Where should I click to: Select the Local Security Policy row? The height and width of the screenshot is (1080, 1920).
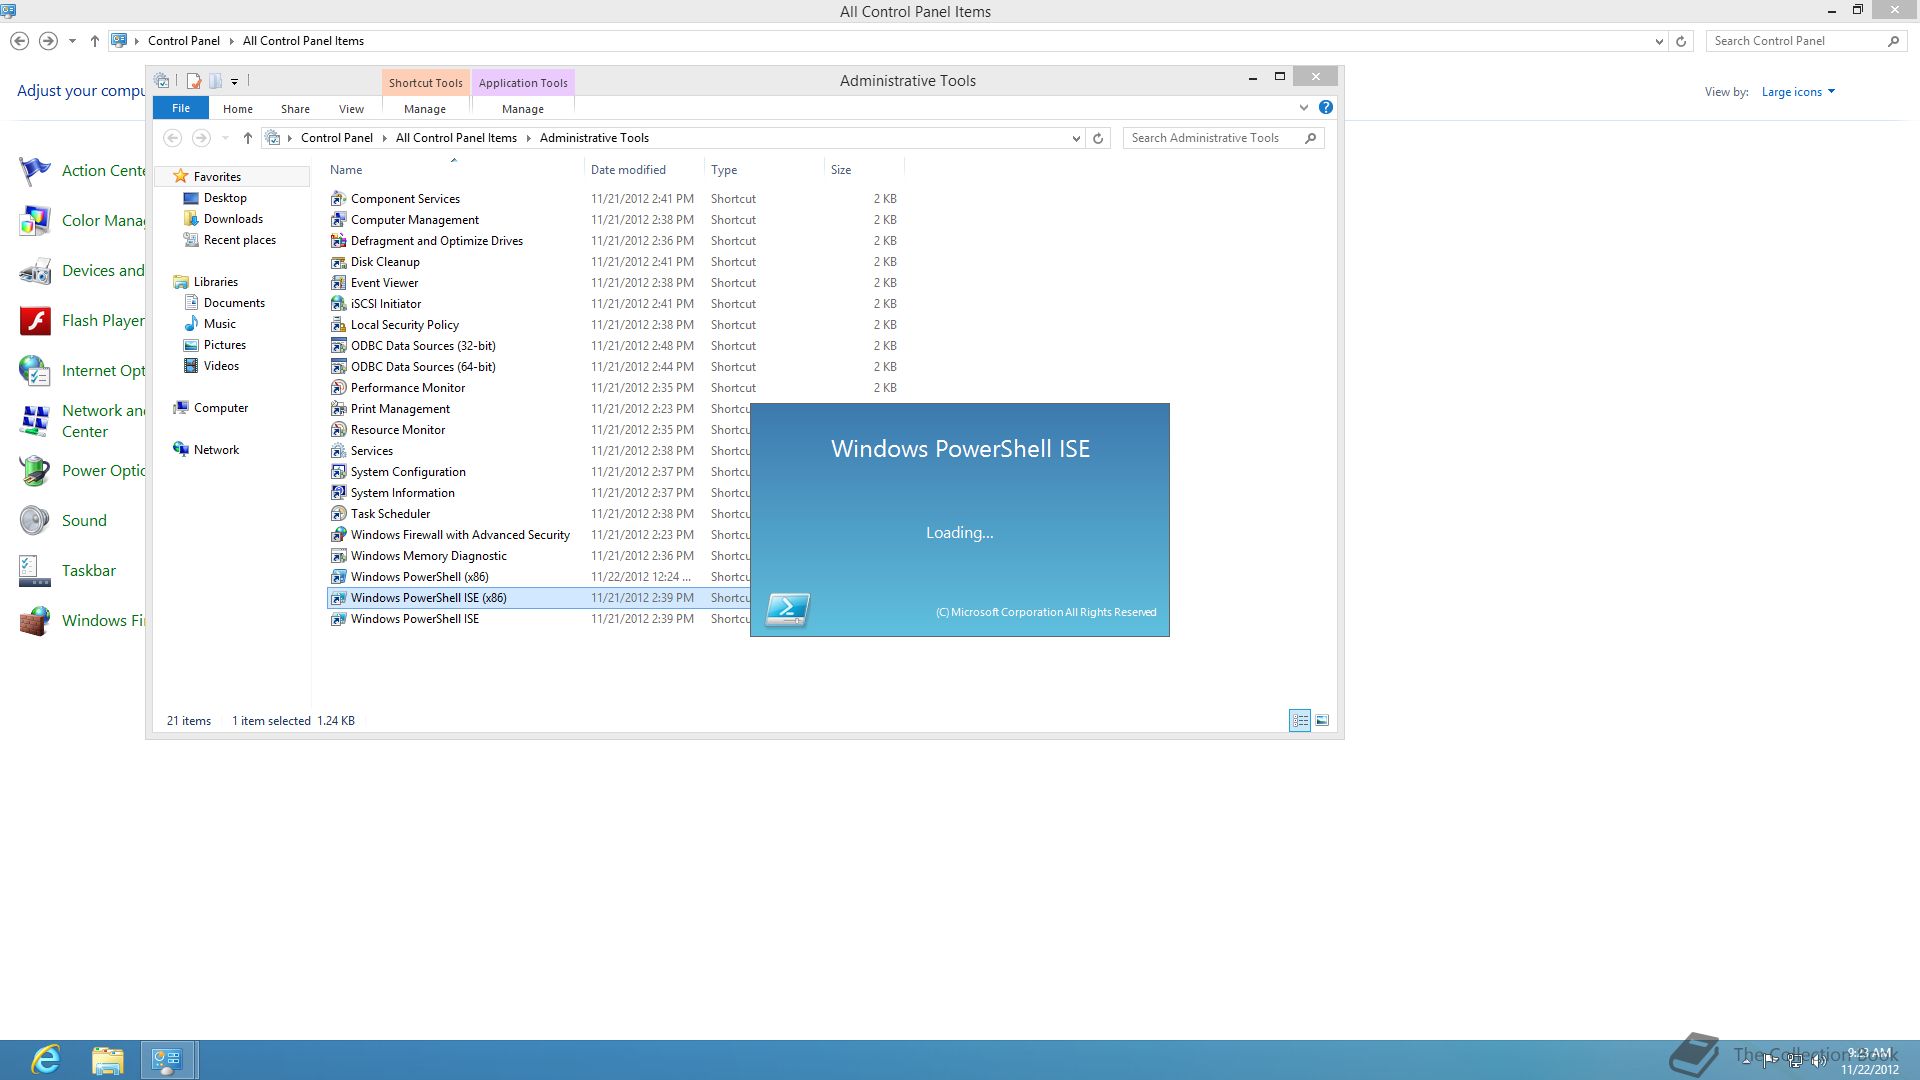point(614,325)
